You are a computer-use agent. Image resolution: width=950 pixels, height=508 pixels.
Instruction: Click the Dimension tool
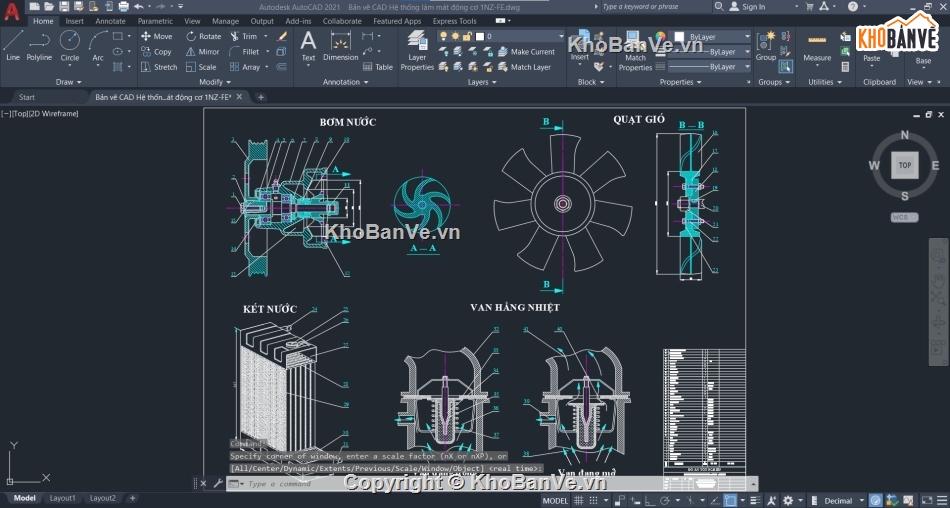pyautogui.click(x=340, y=47)
